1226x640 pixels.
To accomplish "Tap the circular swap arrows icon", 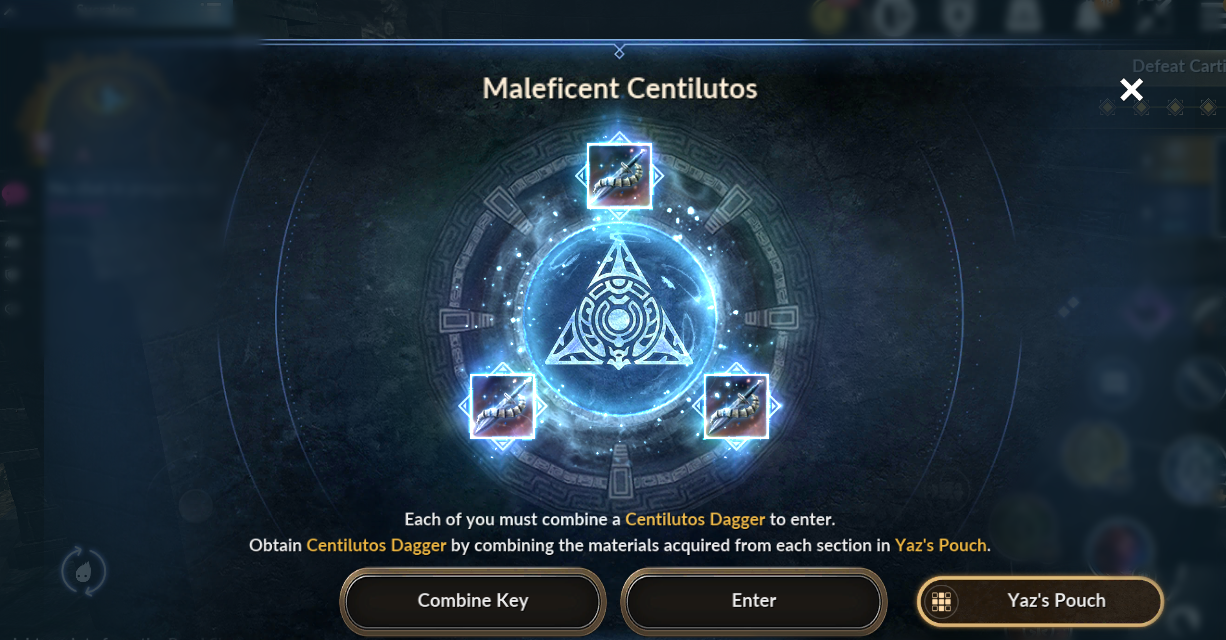I will pyautogui.click(x=83, y=571).
